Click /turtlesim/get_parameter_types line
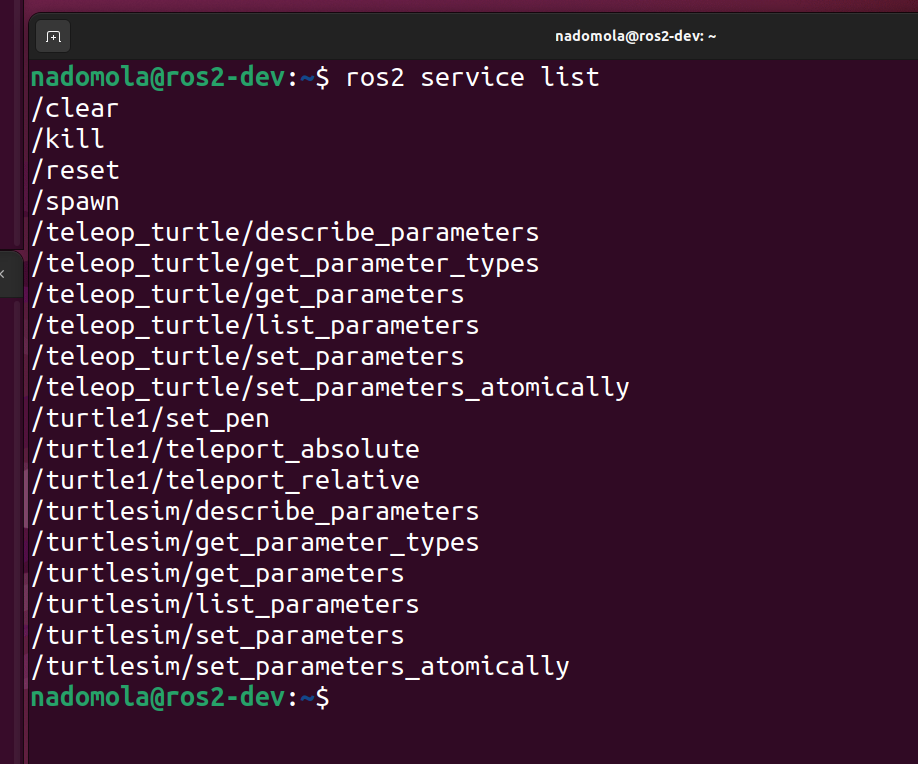918x764 pixels. click(x=255, y=543)
